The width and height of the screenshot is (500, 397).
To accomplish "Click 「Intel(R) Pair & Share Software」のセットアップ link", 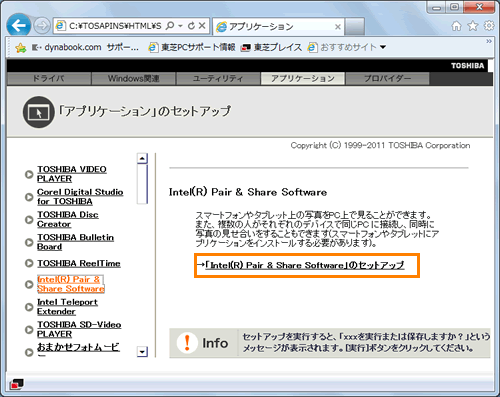I will pyautogui.click(x=305, y=265).
